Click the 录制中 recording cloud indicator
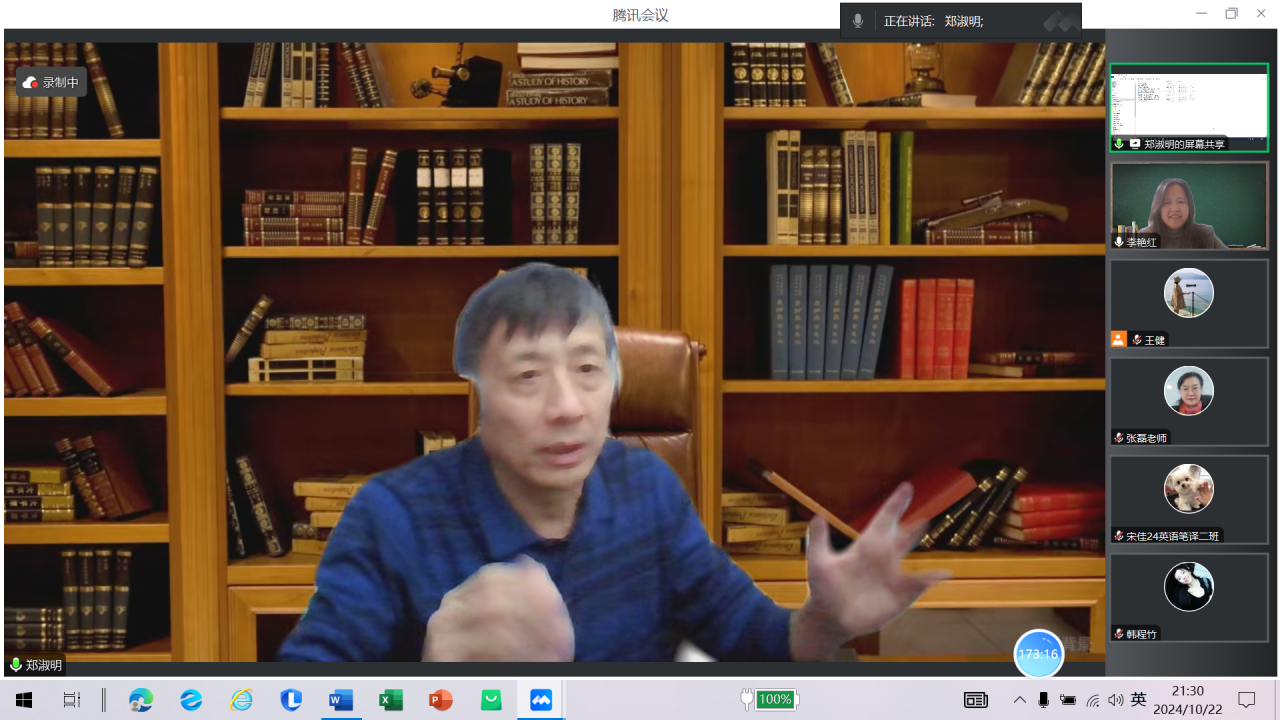This screenshot has height=720, width=1280. [x=51, y=82]
